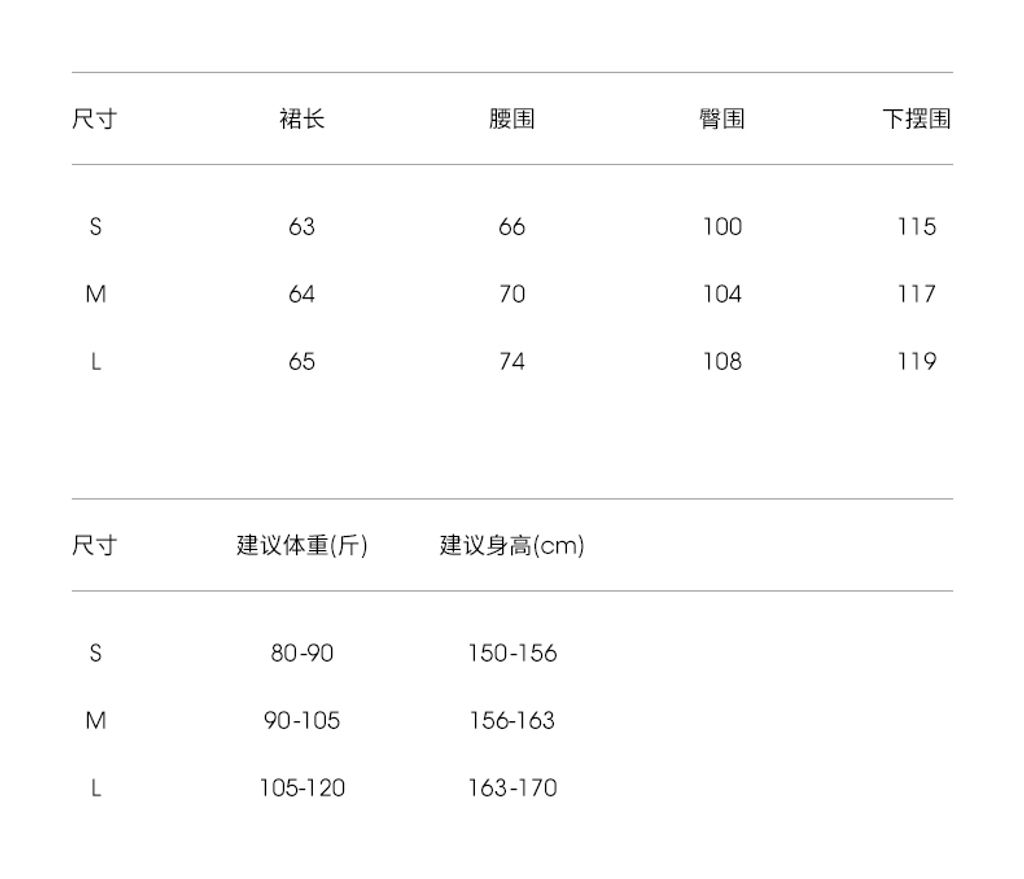Select the hem value 119
This screenshot has width=1024, height=879.
pyautogui.click(x=916, y=361)
